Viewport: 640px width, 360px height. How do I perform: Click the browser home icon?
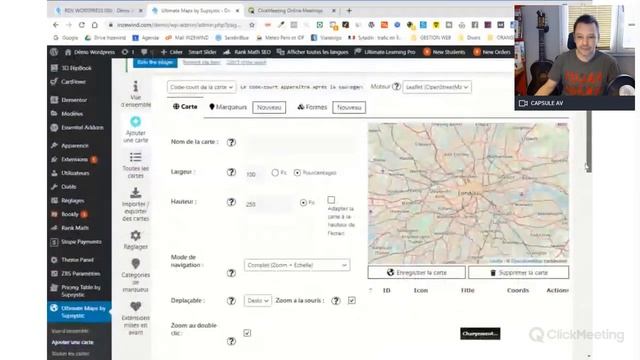(x=95, y=25)
